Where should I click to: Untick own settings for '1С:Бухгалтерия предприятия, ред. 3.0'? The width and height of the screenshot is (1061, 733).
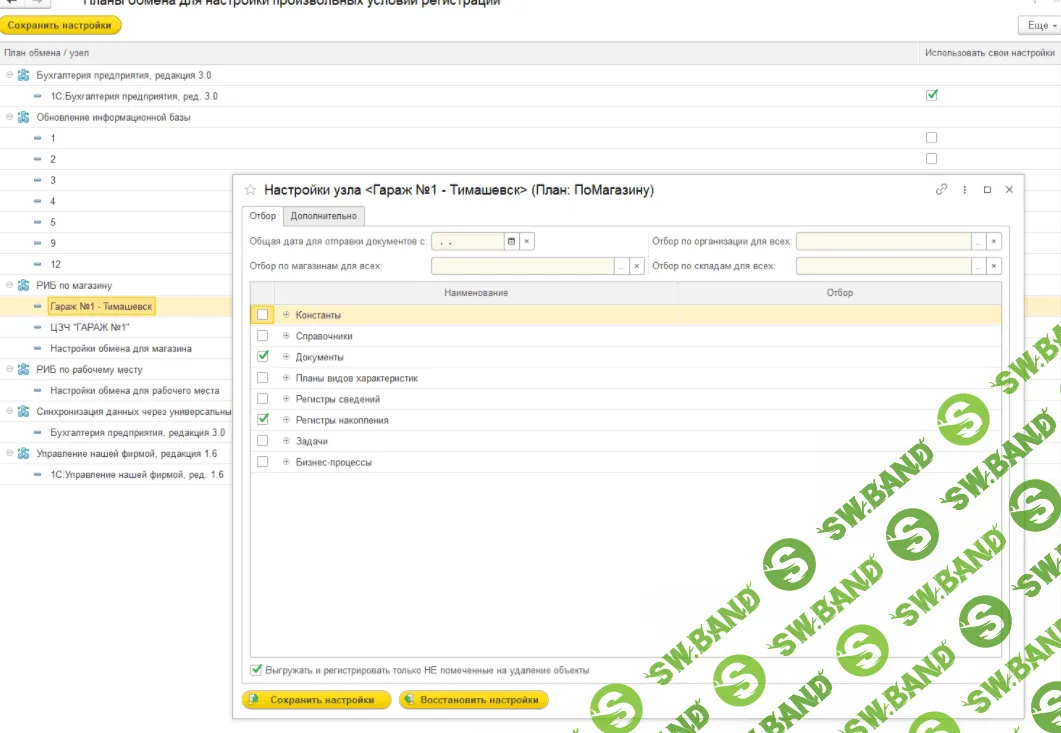point(932,96)
